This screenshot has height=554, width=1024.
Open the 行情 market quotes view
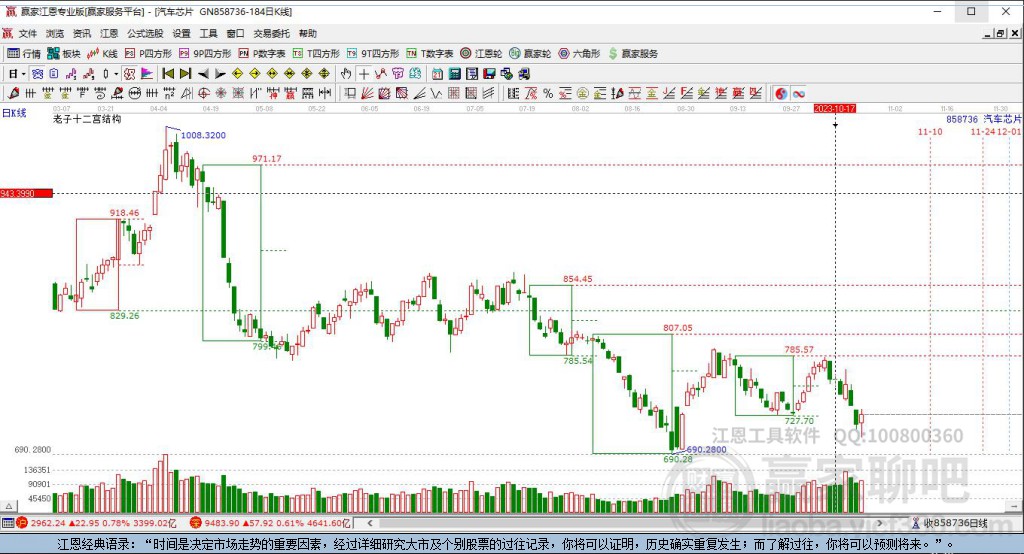pyautogui.click(x=24, y=54)
